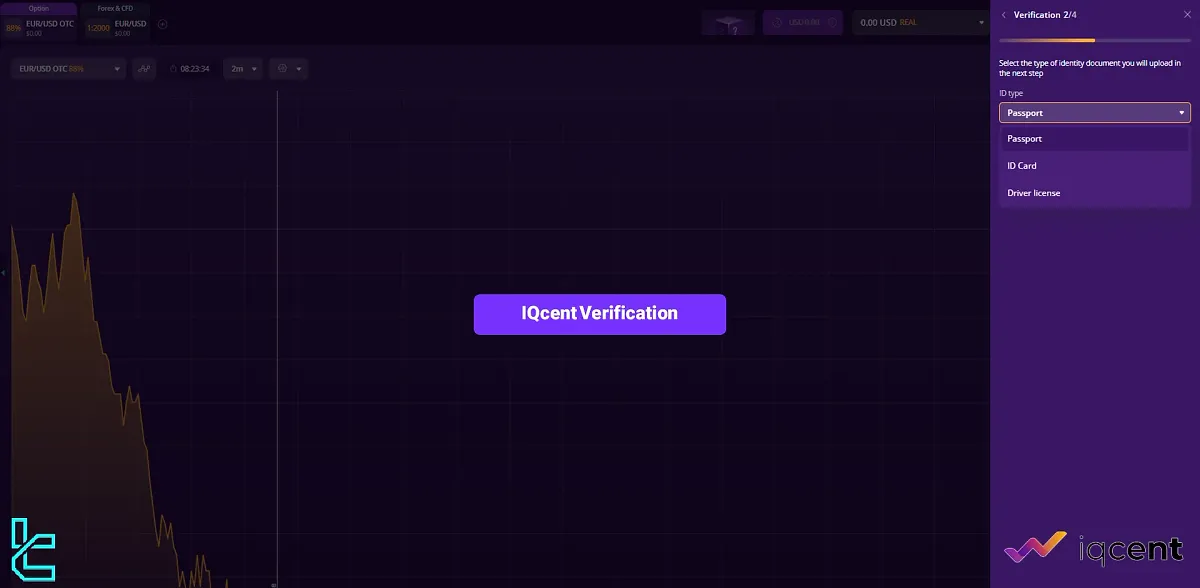Click the iqcent logo in the sidebar

point(1095,548)
